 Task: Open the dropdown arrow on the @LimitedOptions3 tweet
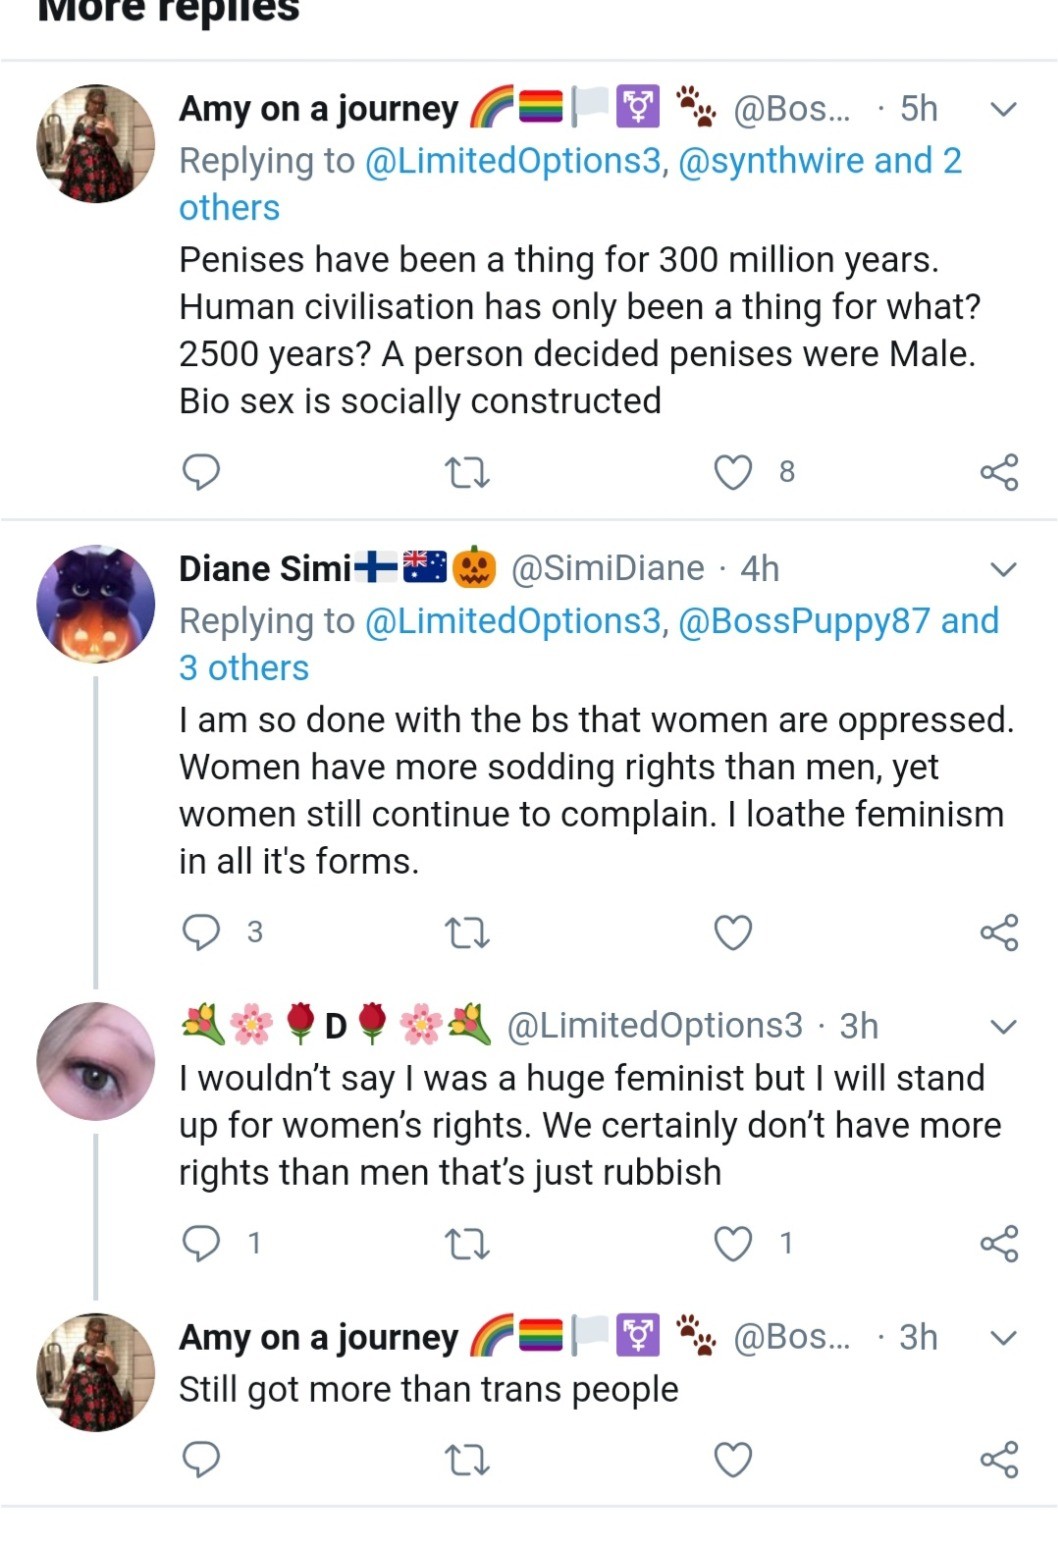1003,1027
